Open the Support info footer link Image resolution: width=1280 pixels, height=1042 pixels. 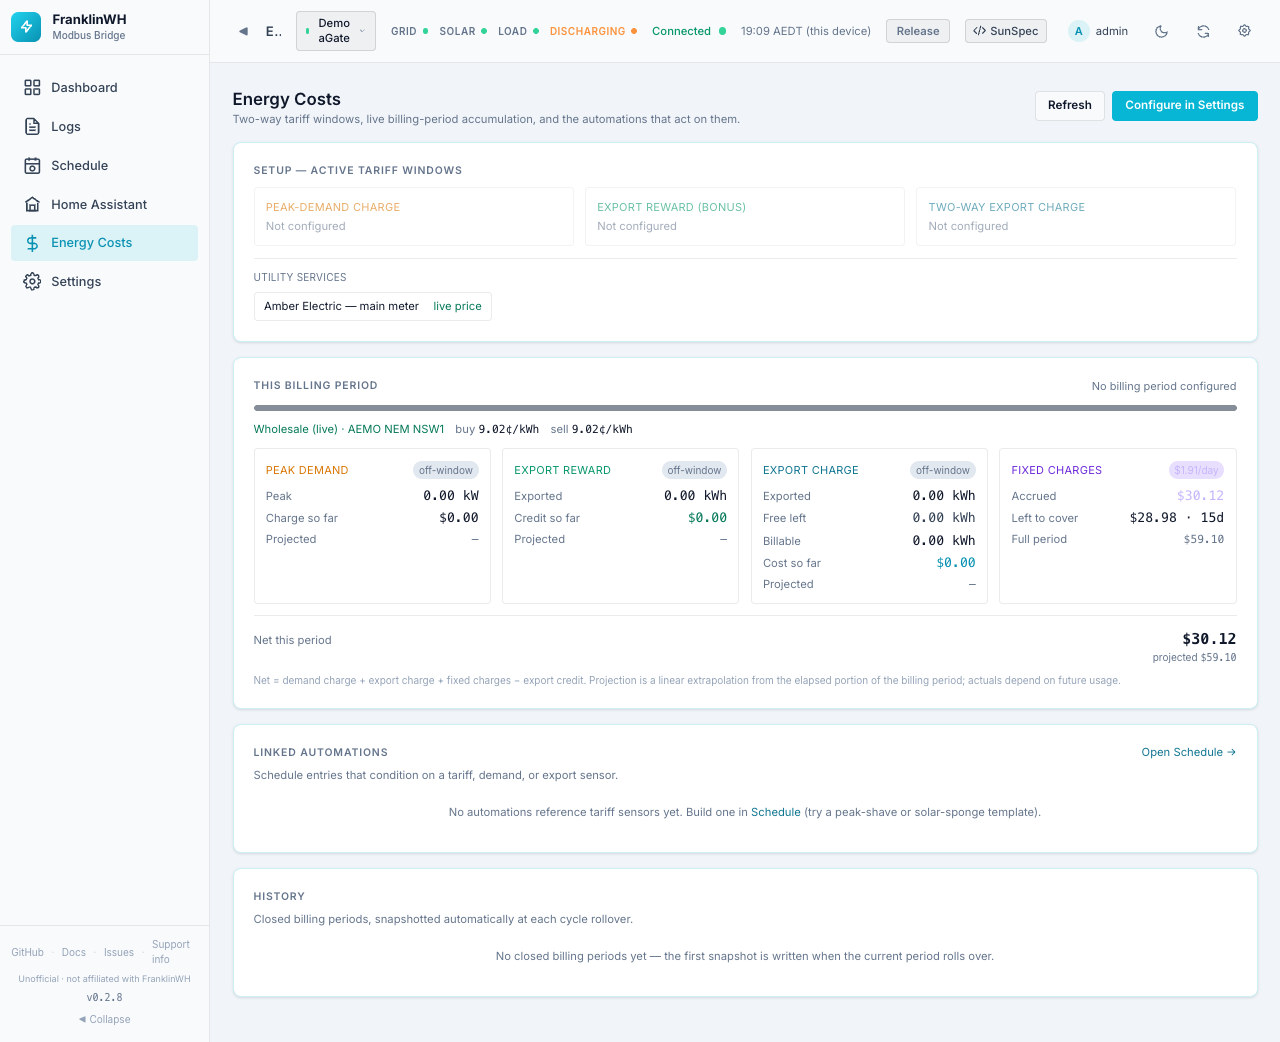point(171,952)
